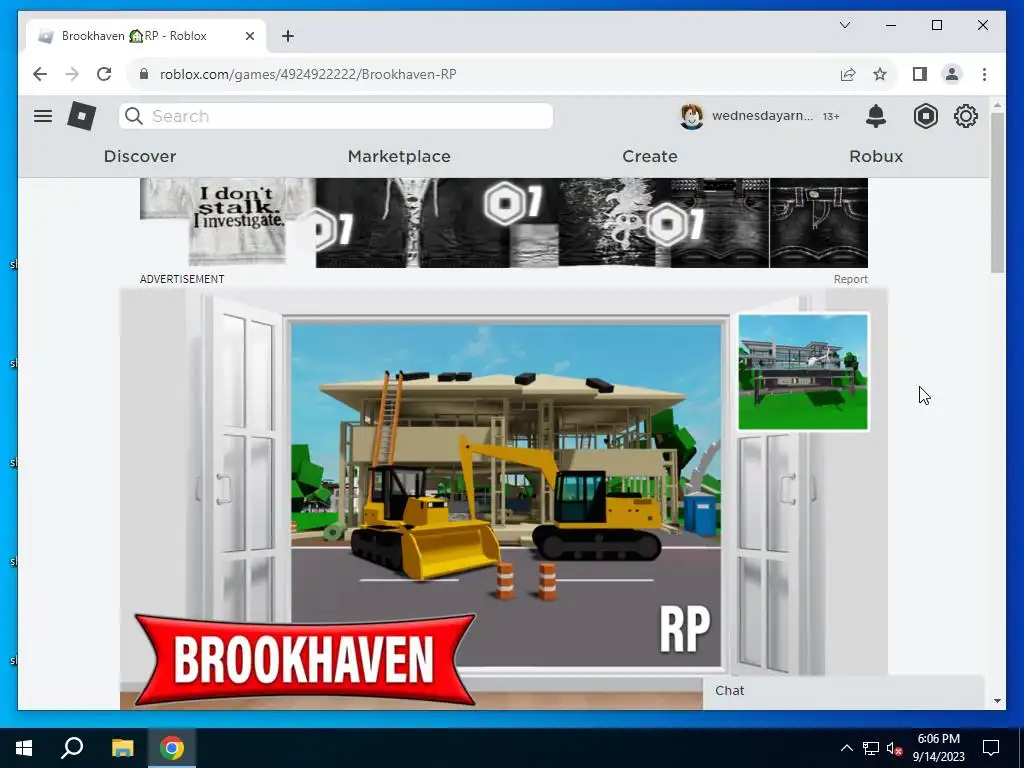Open the taskbar clock and date
Viewport: 1024px width, 768px height.
point(938,748)
